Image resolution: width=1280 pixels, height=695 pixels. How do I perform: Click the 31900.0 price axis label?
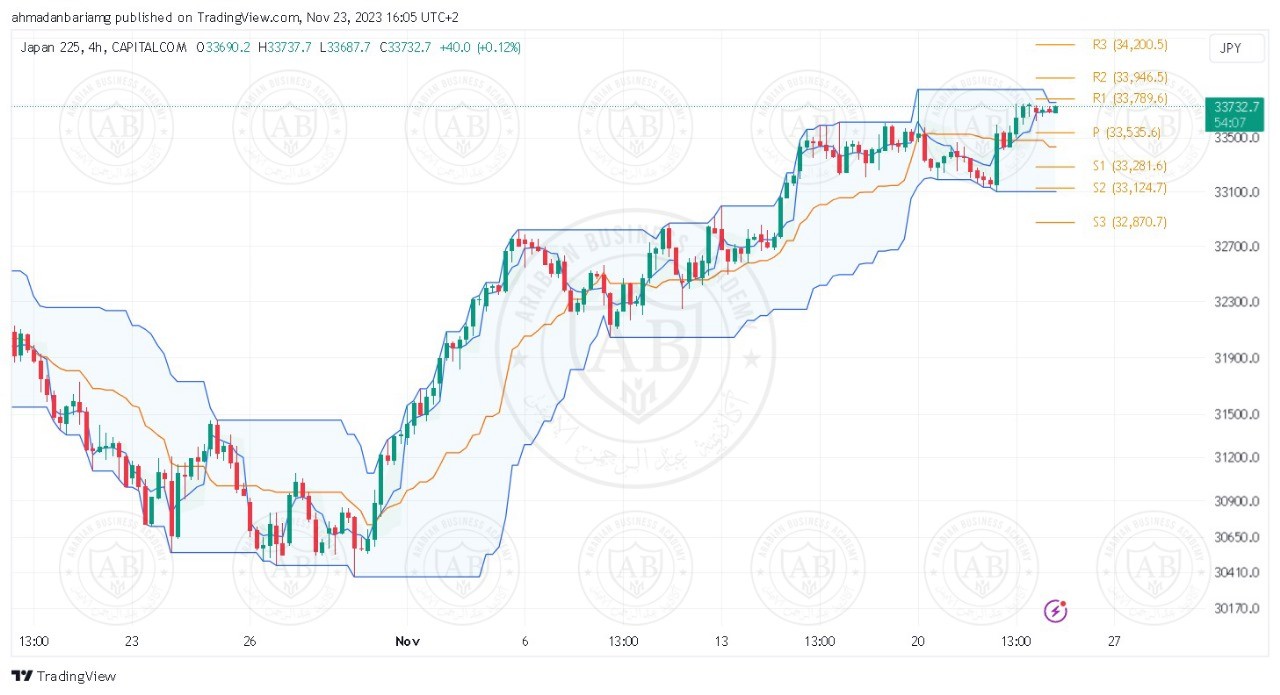tap(1235, 357)
